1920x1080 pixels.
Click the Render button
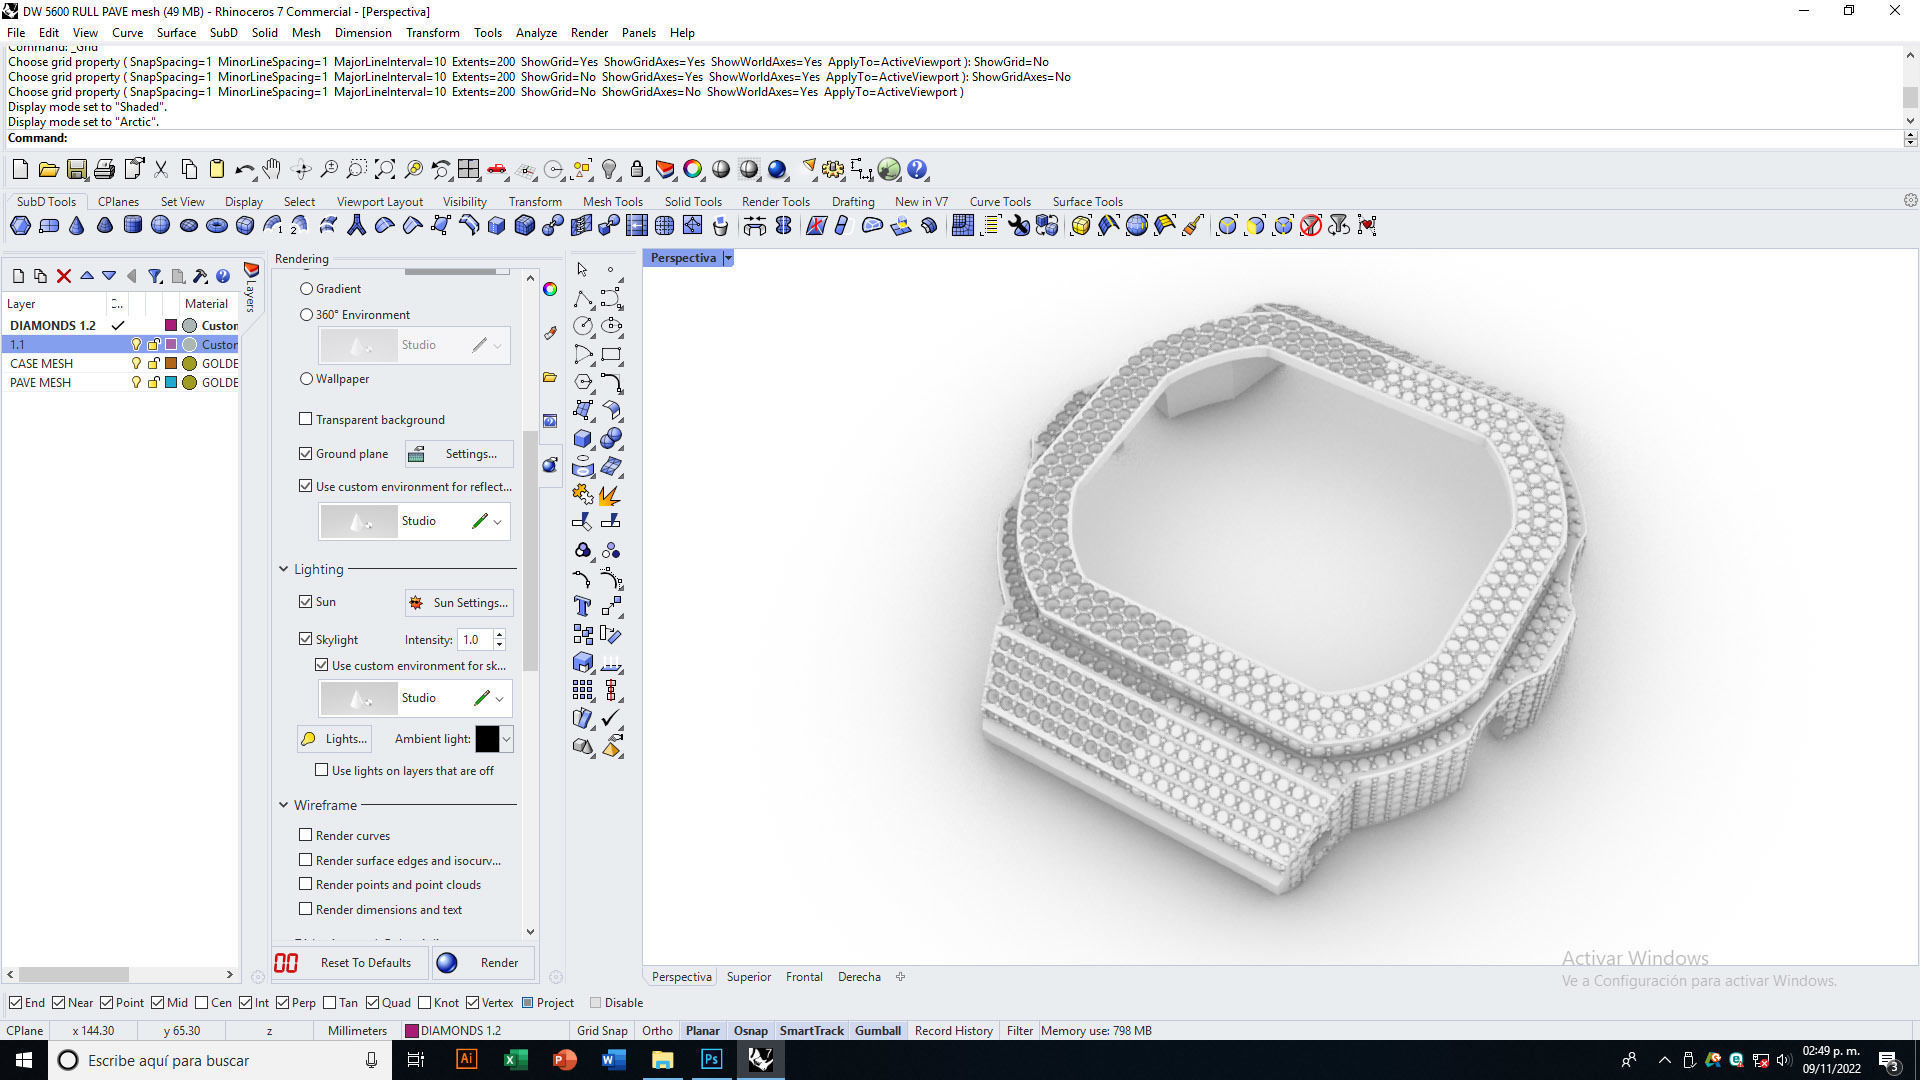pyautogui.click(x=483, y=963)
